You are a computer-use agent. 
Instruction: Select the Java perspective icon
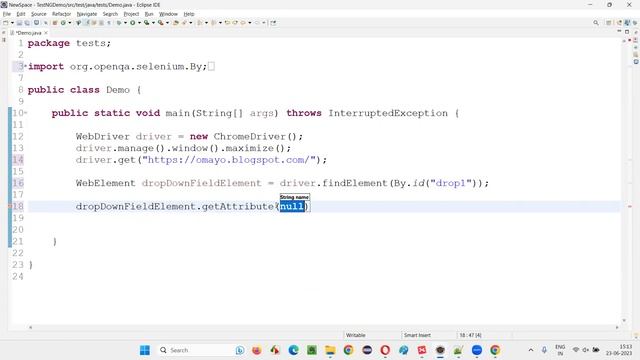tap(627, 23)
